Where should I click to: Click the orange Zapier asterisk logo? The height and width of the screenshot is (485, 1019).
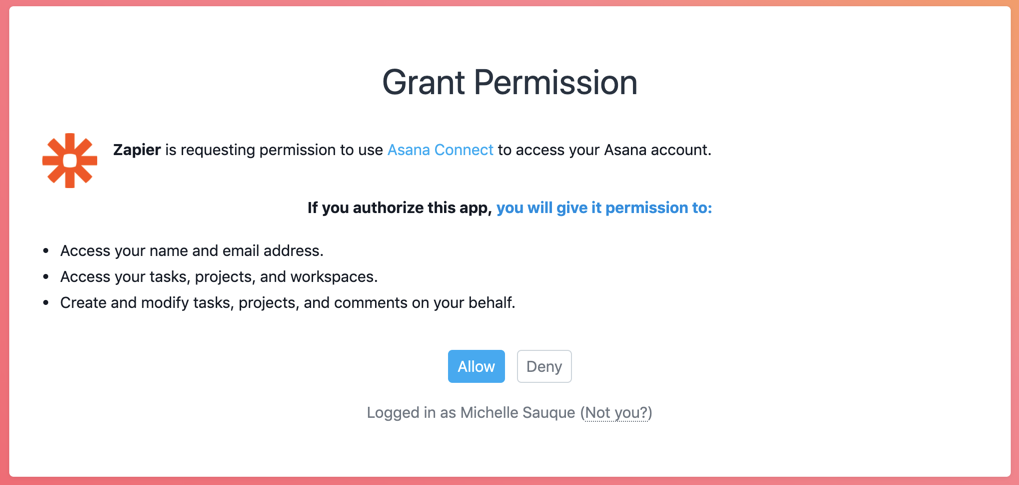click(70, 161)
